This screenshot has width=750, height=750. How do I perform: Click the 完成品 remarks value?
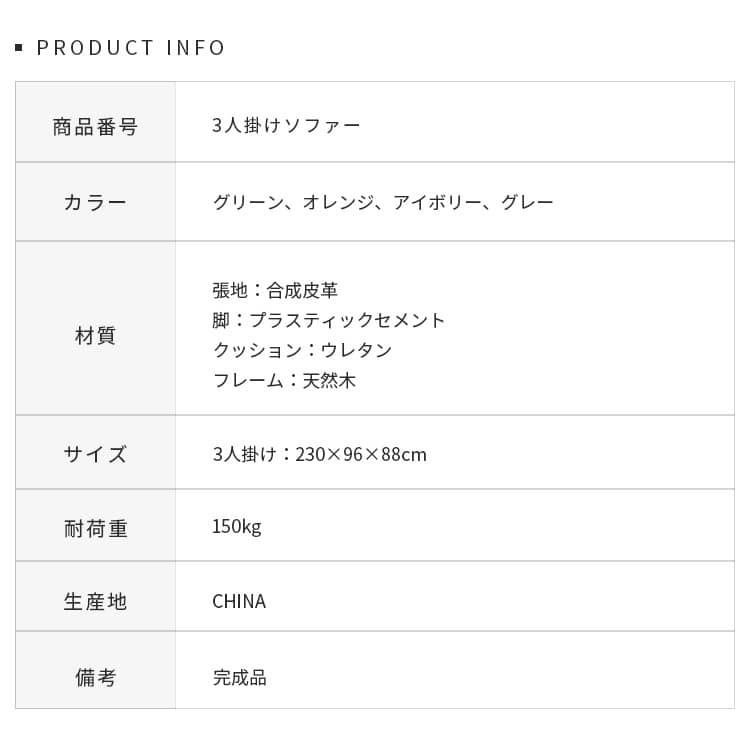point(239,678)
